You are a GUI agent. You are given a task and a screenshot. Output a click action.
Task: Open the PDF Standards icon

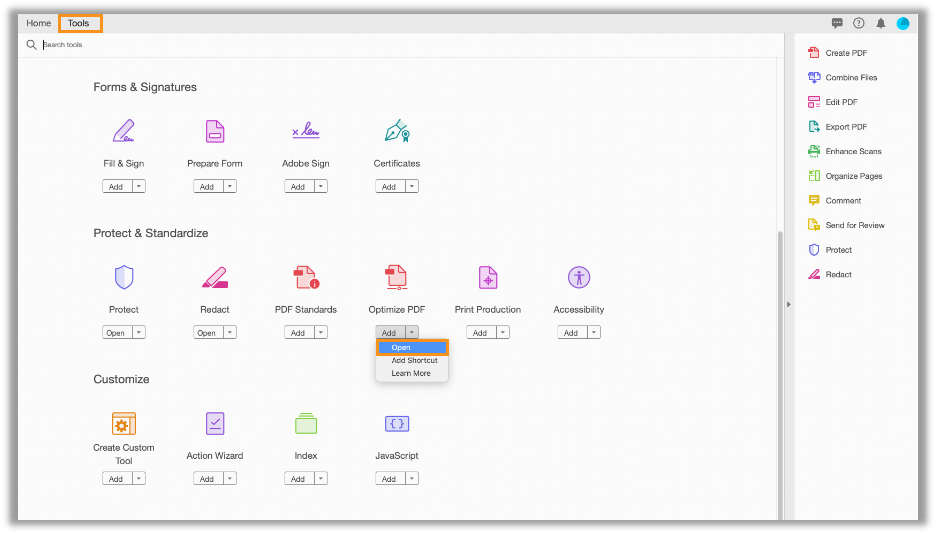coord(306,278)
